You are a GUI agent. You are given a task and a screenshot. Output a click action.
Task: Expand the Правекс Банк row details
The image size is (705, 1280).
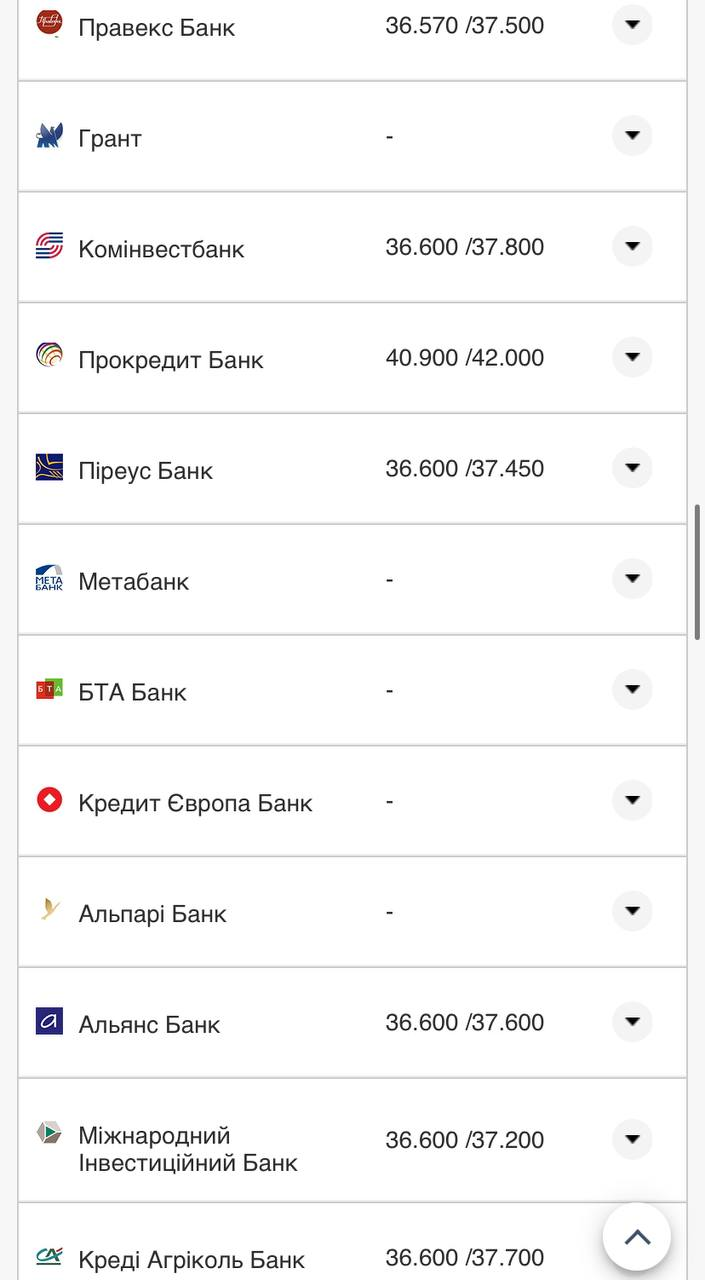[x=632, y=25]
